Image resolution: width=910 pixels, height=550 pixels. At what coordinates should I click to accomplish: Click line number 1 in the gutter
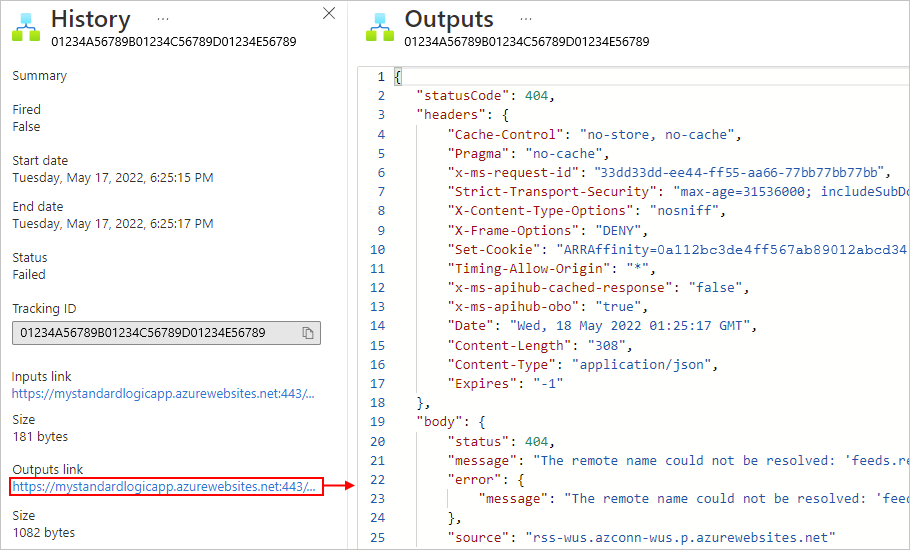coord(381,77)
